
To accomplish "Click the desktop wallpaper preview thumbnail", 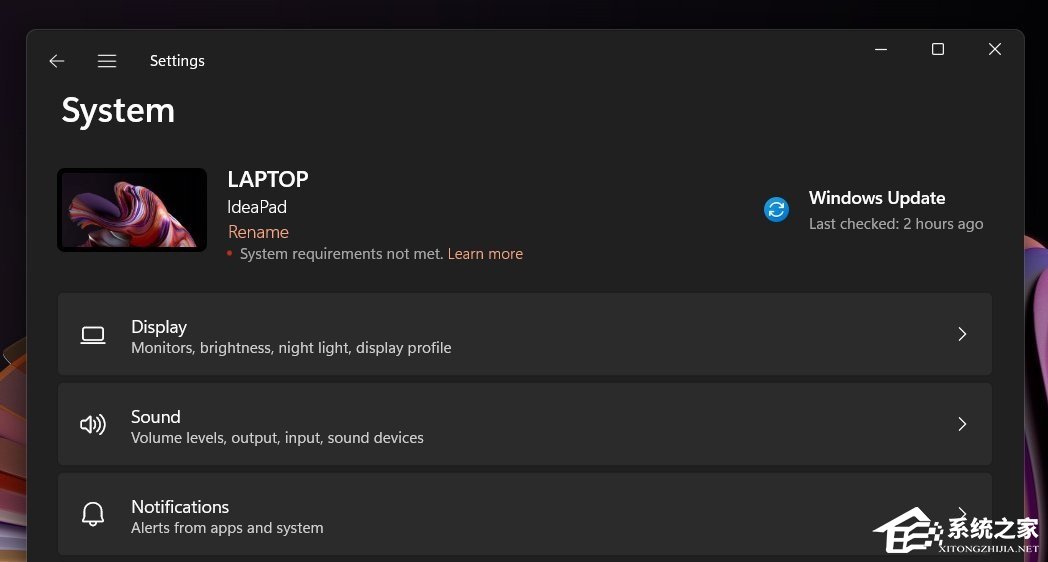I will (132, 209).
